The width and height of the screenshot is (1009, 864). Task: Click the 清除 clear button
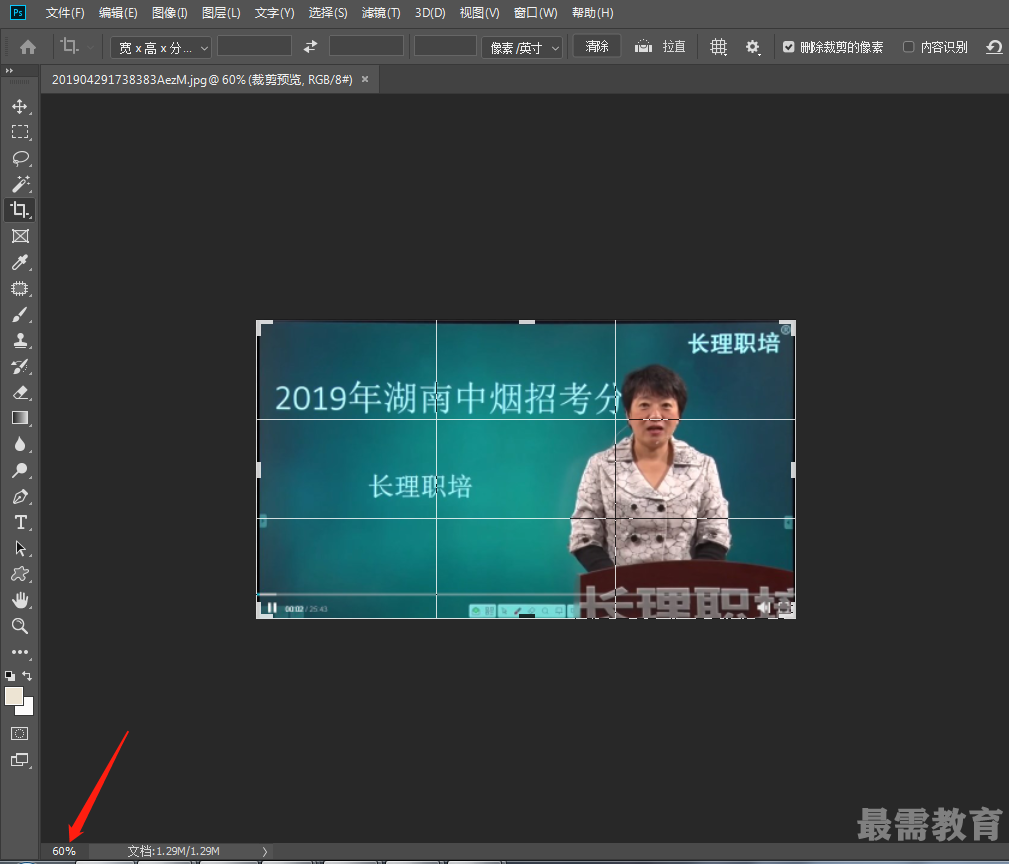(597, 46)
